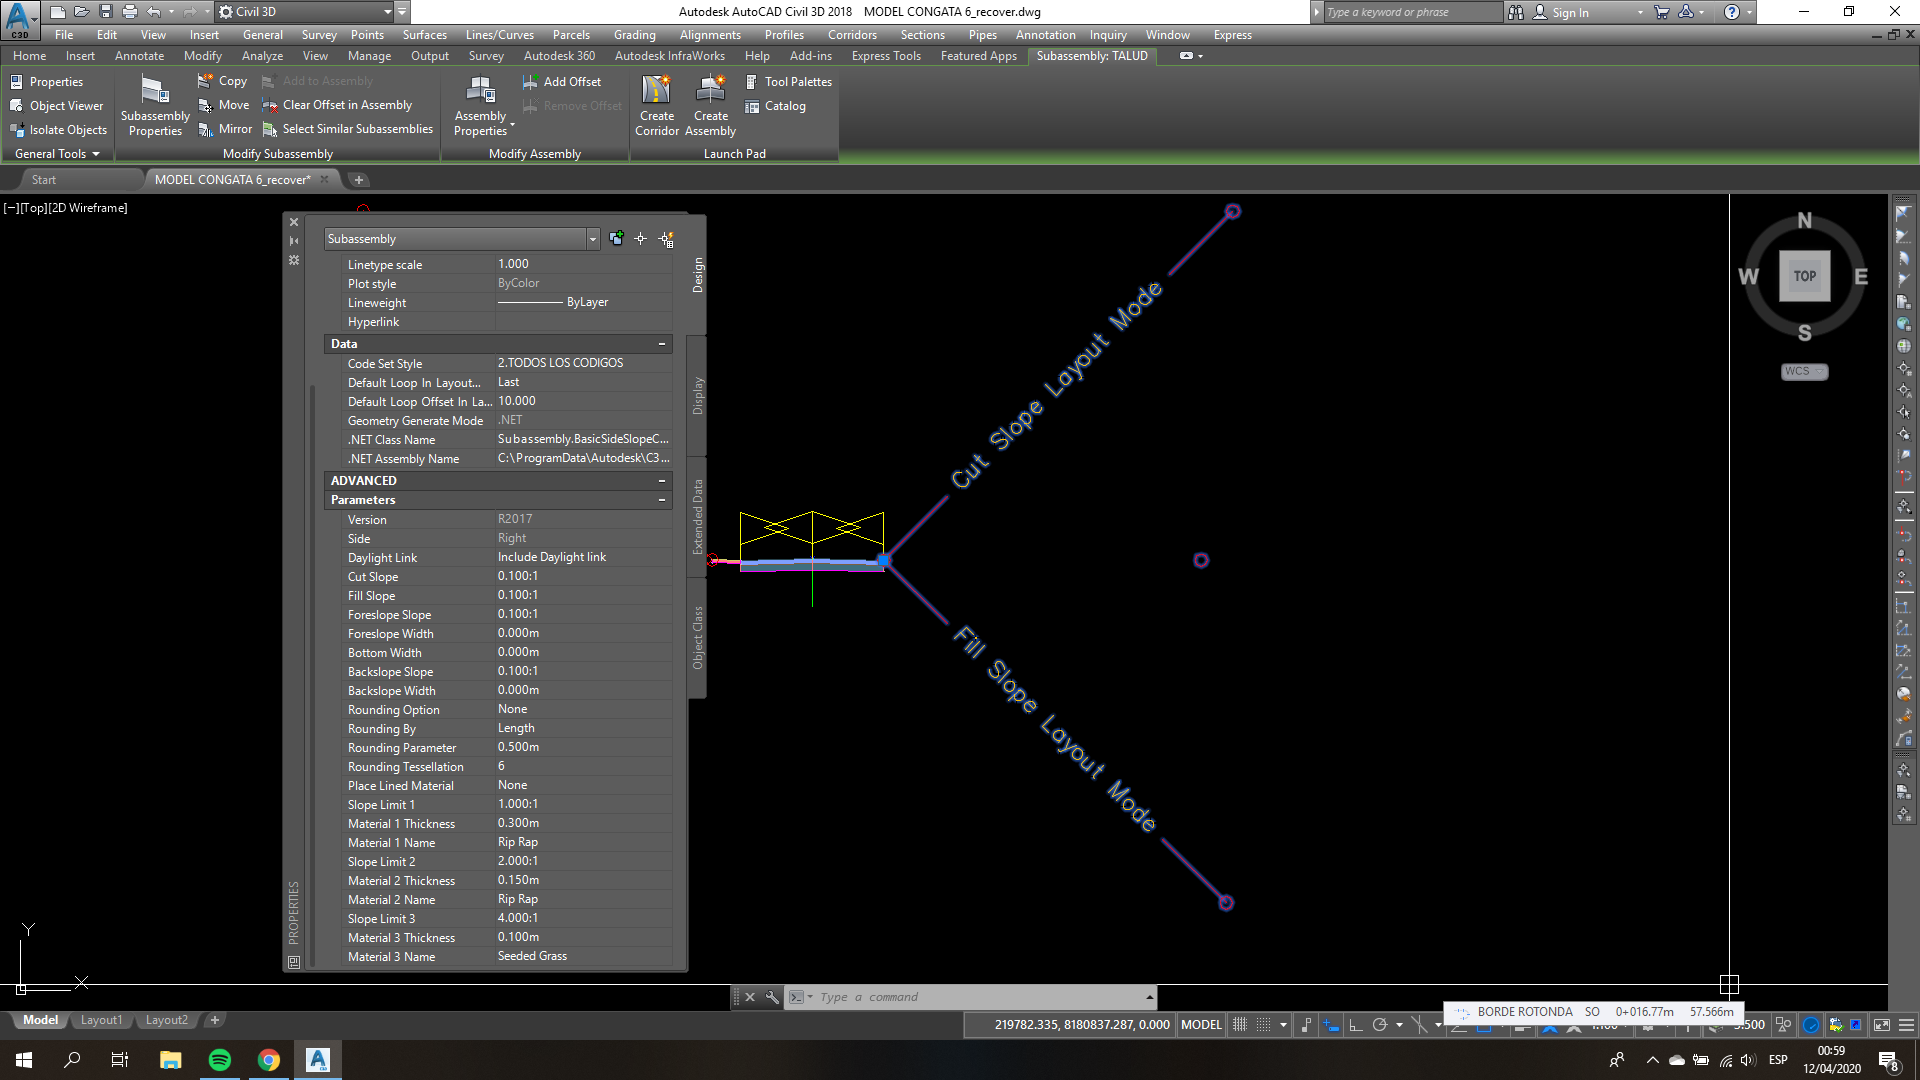Click Select Similar Subassemblies

[347, 129]
